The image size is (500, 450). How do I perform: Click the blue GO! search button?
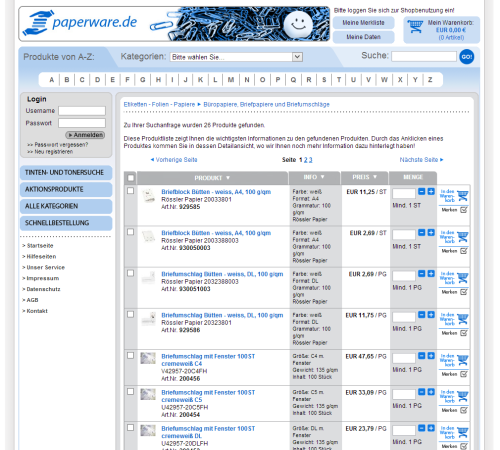pyautogui.click(x=467, y=57)
